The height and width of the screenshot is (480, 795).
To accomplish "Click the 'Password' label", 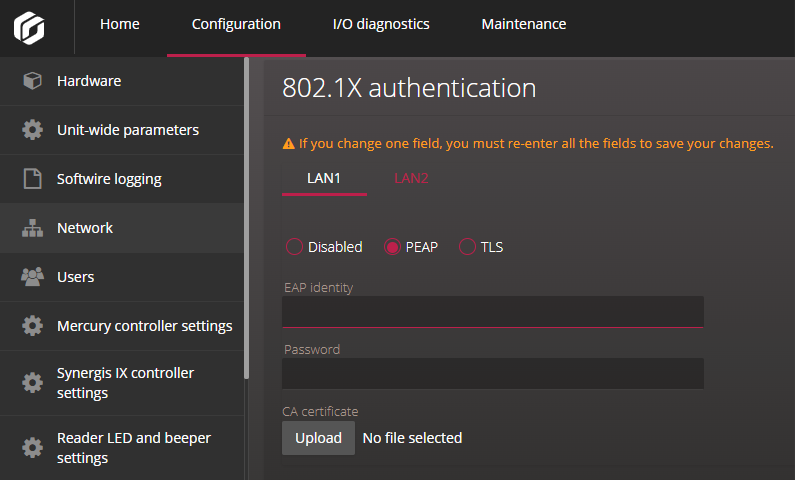I will [x=312, y=349].
